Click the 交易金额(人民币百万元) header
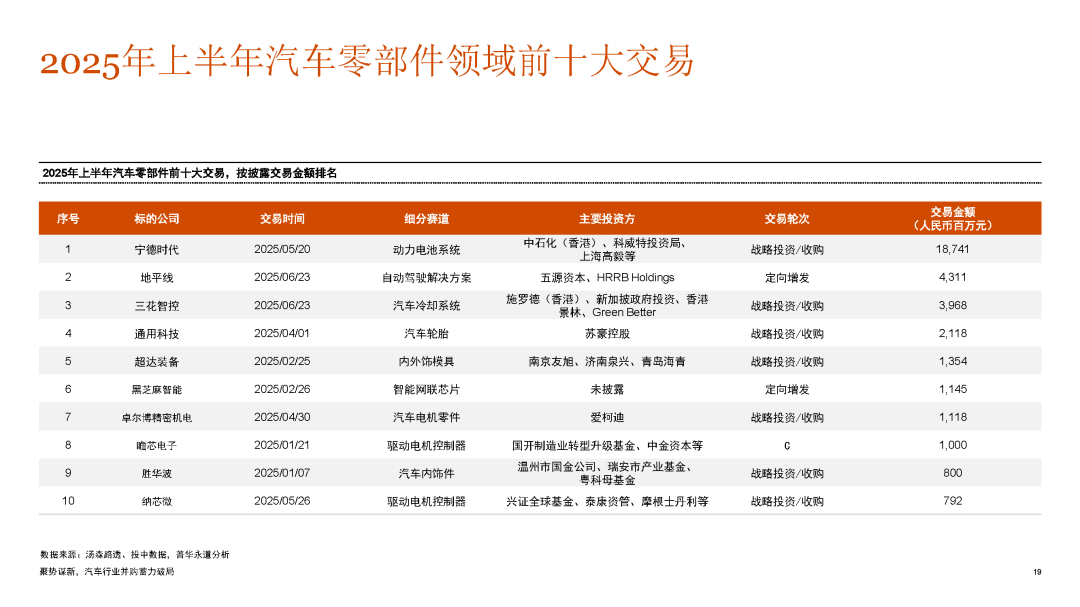 point(953,218)
